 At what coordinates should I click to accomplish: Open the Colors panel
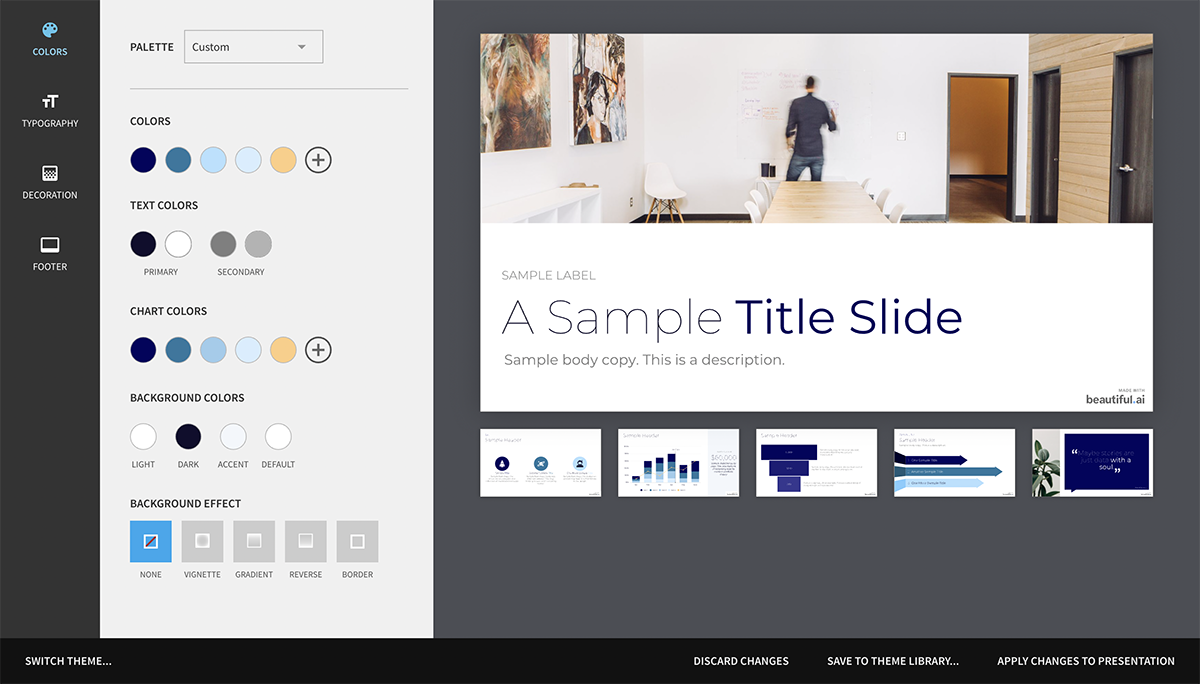tap(49, 38)
